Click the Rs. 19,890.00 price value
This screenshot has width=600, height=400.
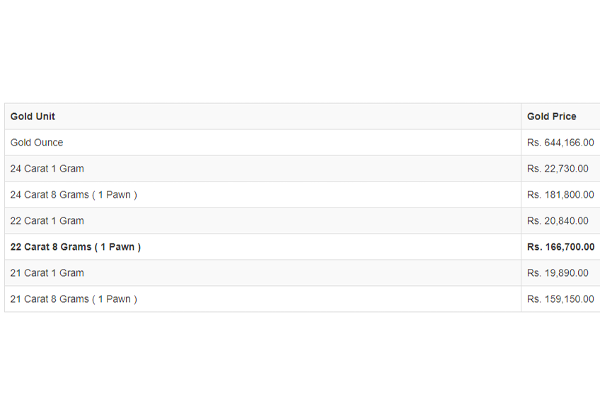(557, 273)
